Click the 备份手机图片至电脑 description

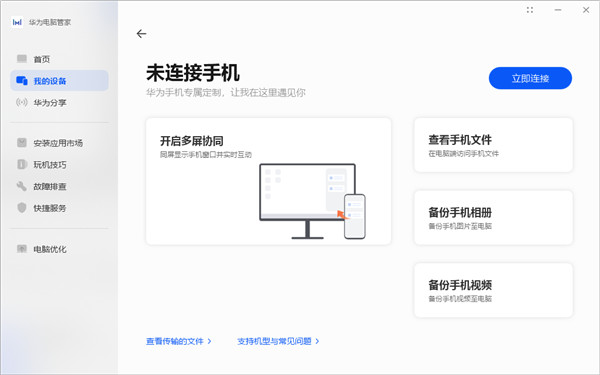460,226
